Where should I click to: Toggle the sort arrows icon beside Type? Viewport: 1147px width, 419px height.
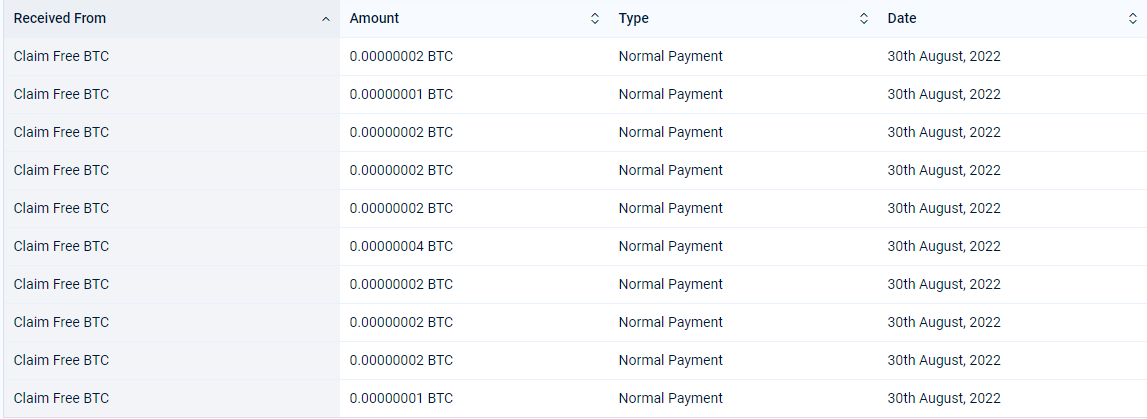point(864,19)
